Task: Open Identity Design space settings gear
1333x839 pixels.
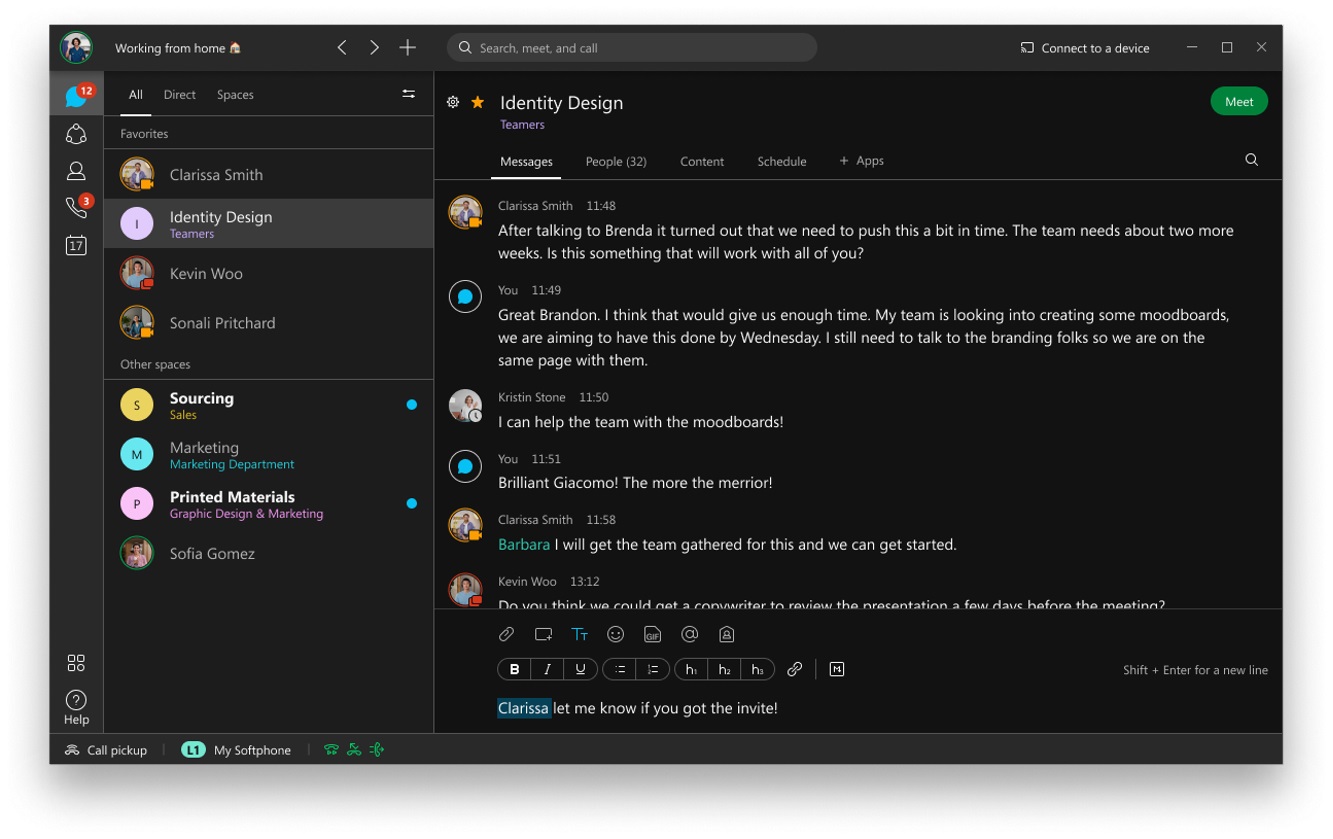Action: coord(453,102)
